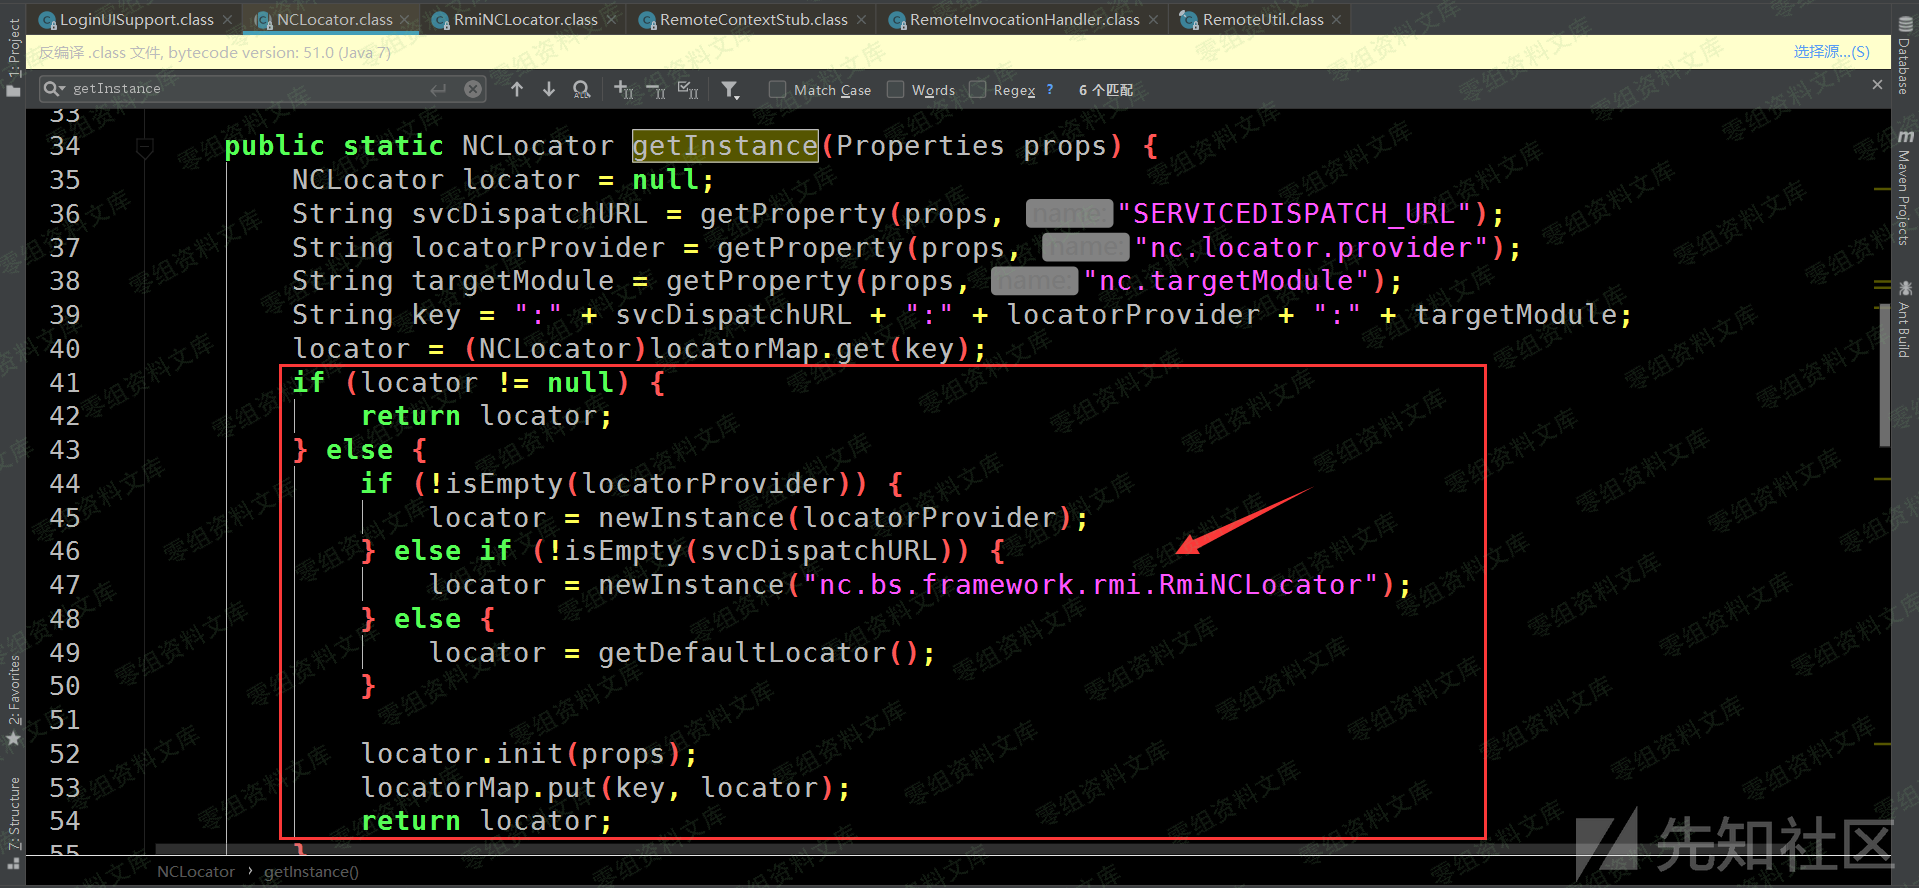Go to previous search occurrence arrow

[517, 90]
